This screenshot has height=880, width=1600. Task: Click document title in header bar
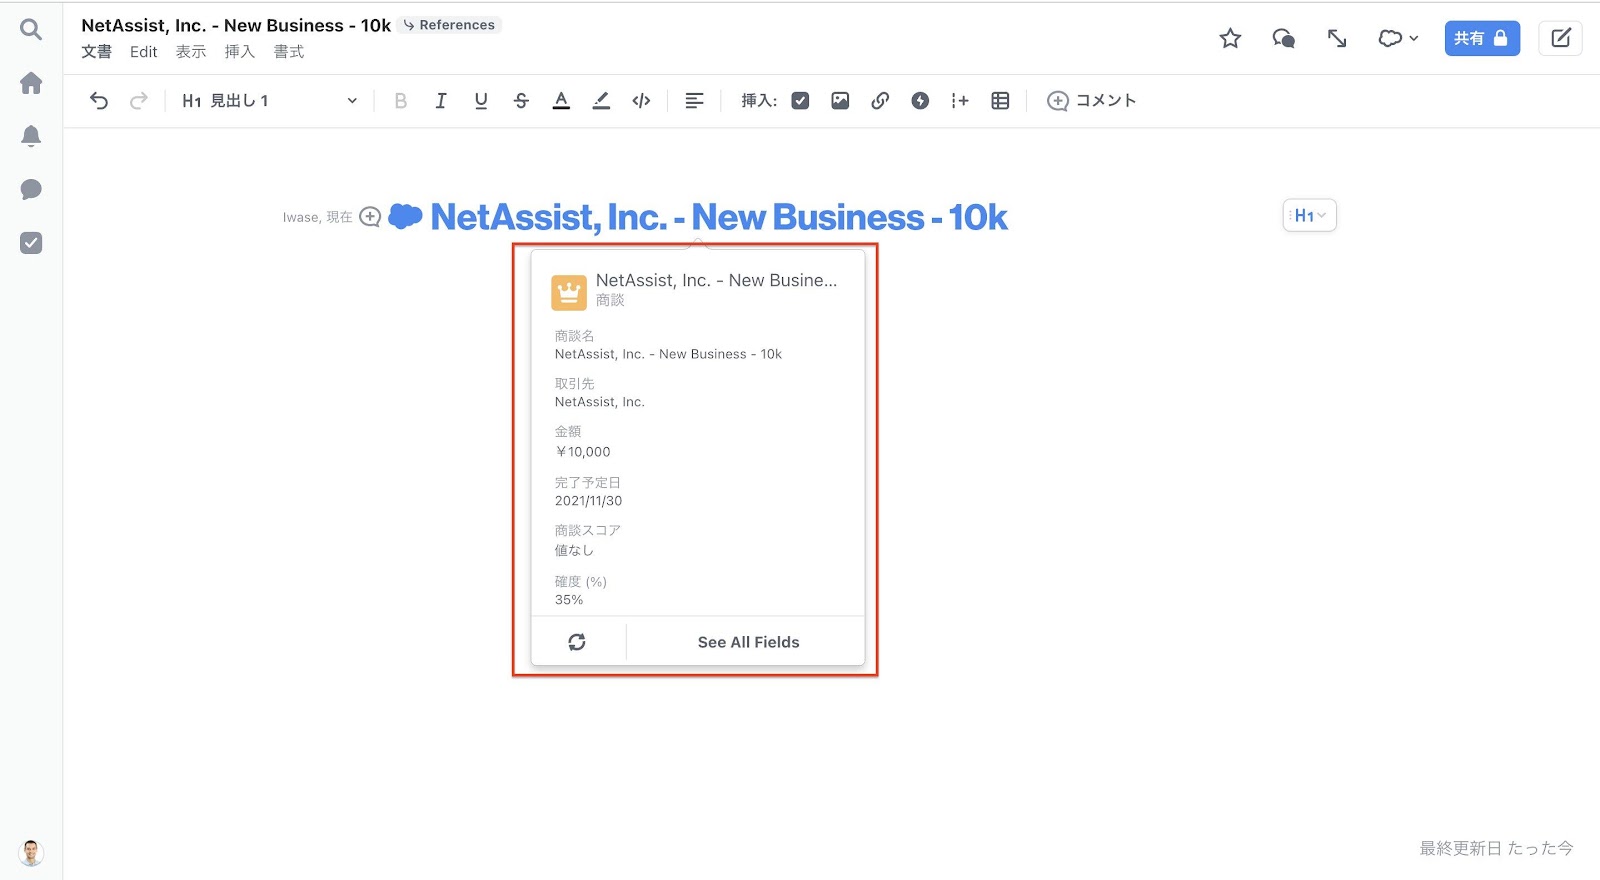[x=236, y=25]
